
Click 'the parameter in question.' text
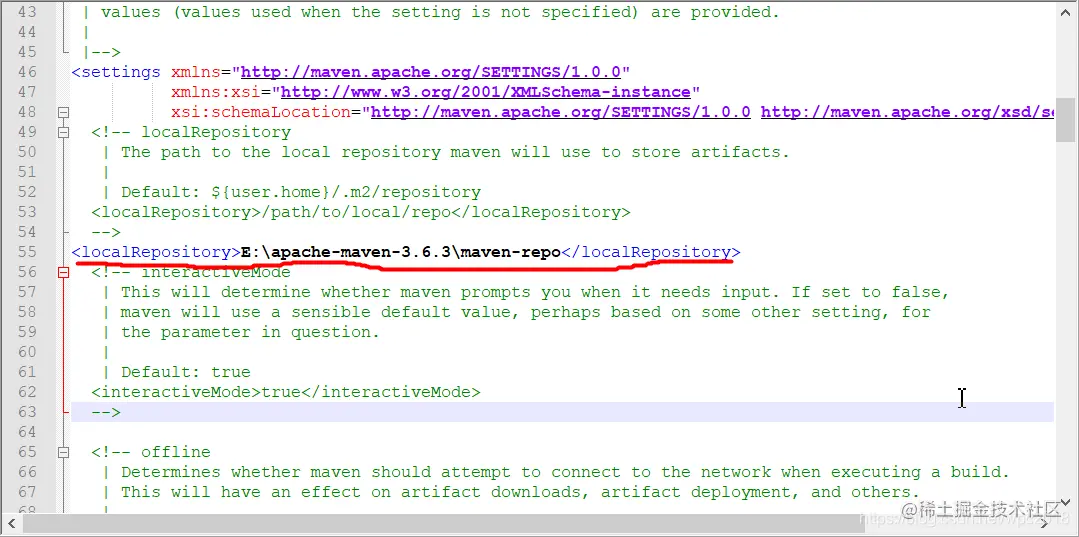click(250, 332)
